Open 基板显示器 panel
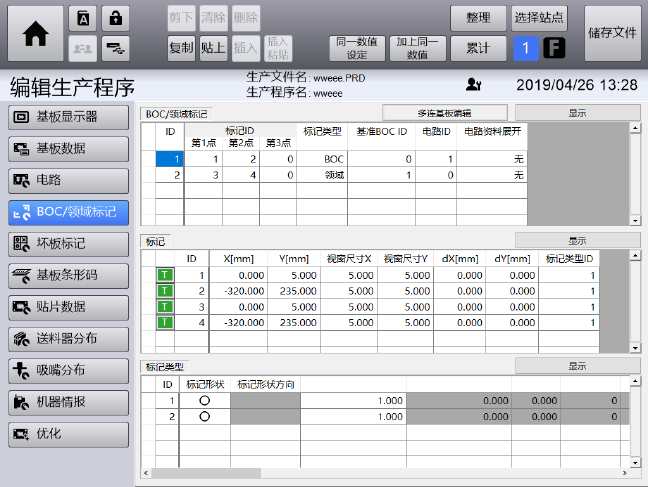Screen dimensions: 648x487 point(69,117)
